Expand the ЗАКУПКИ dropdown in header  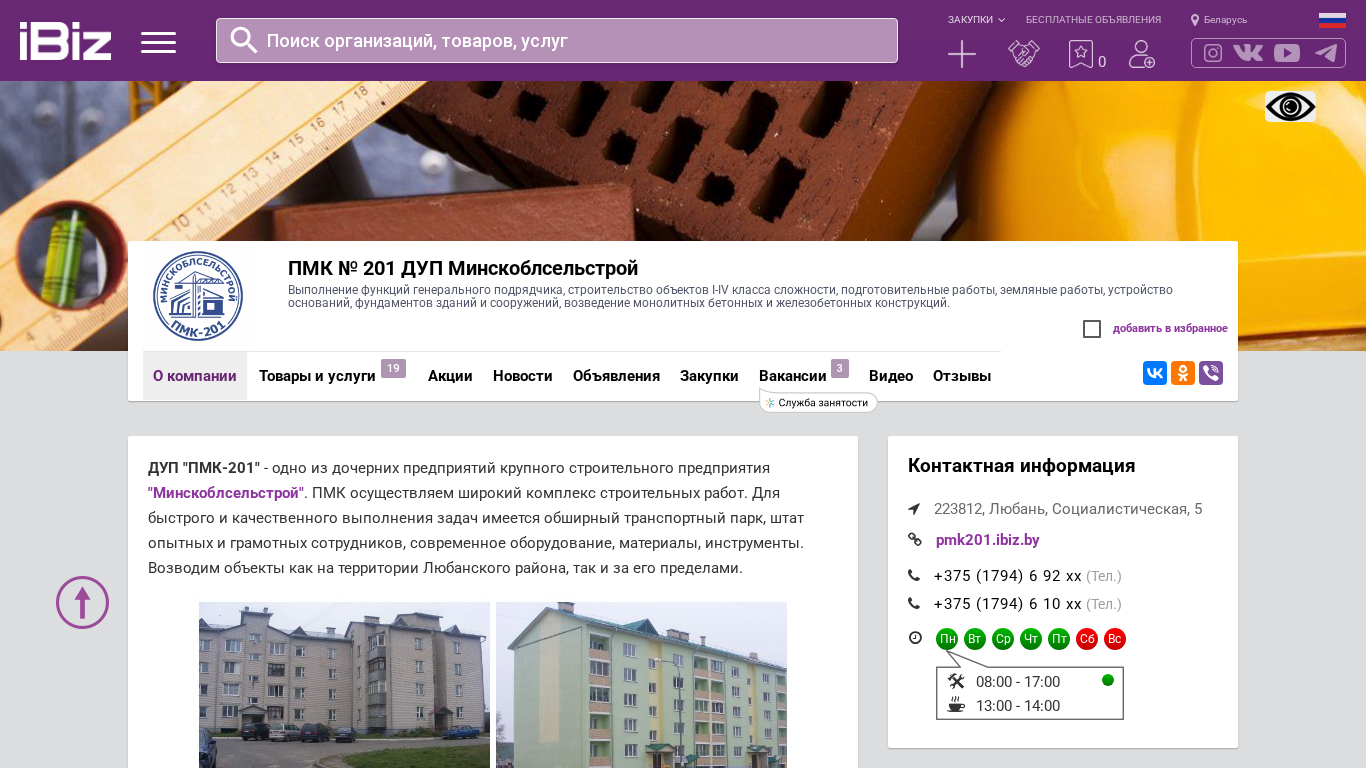click(976, 20)
